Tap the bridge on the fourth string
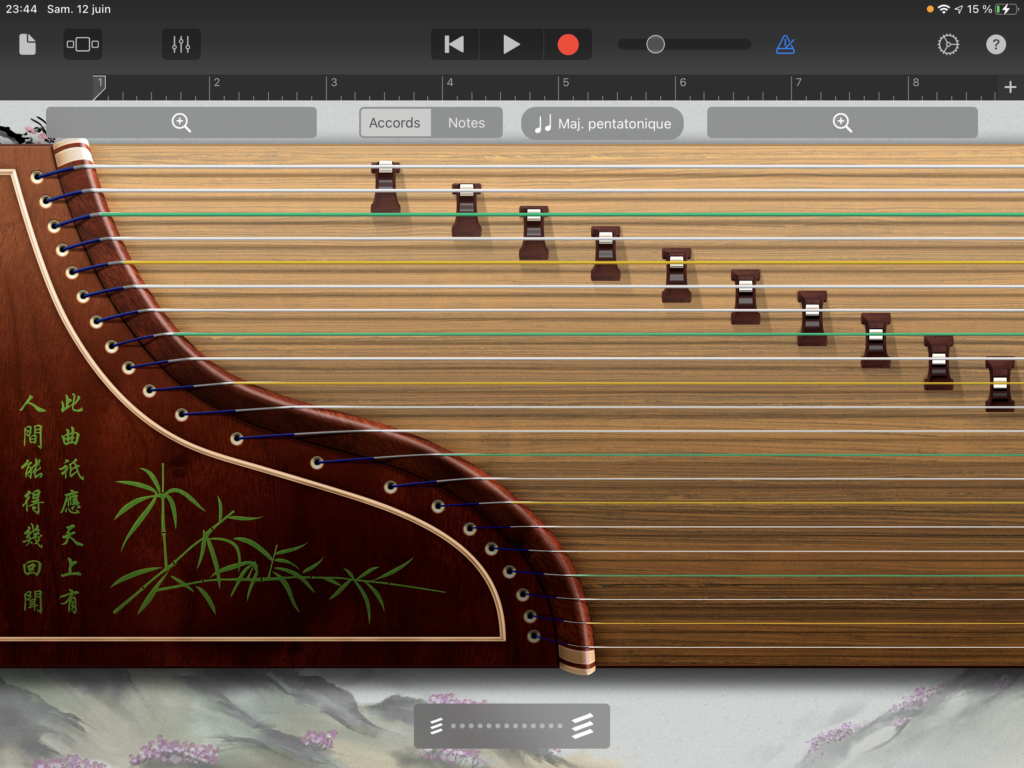Image resolution: width=1024 pixels, height=768 pixels. pyautogui.click(x=605, y=253)
